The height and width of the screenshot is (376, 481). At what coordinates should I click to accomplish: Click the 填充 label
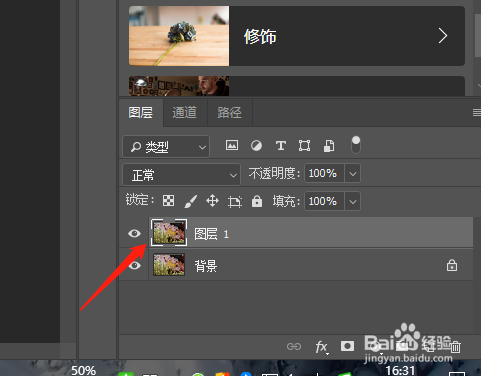point(286,201)
